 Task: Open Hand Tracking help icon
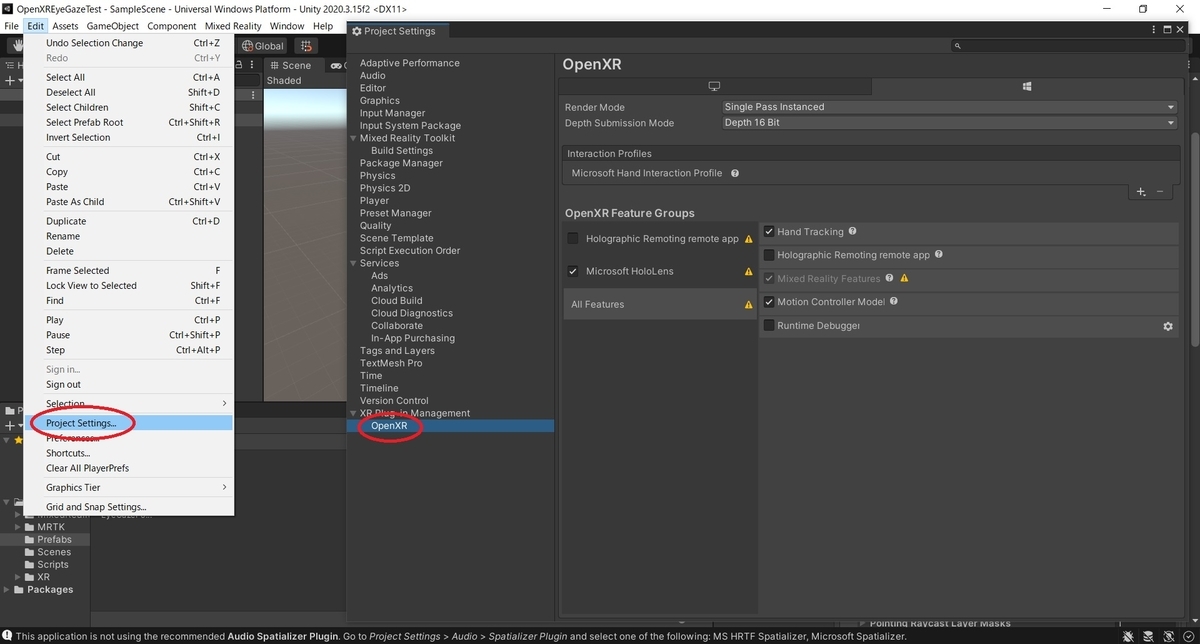[853, 231]
